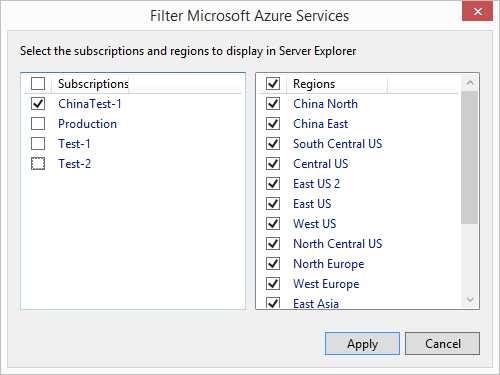Image resolution: width=500 pixels, height=375 pixels.
Task: Click the Regions list scroll-down arrow
Action: (x=470, y=300)
